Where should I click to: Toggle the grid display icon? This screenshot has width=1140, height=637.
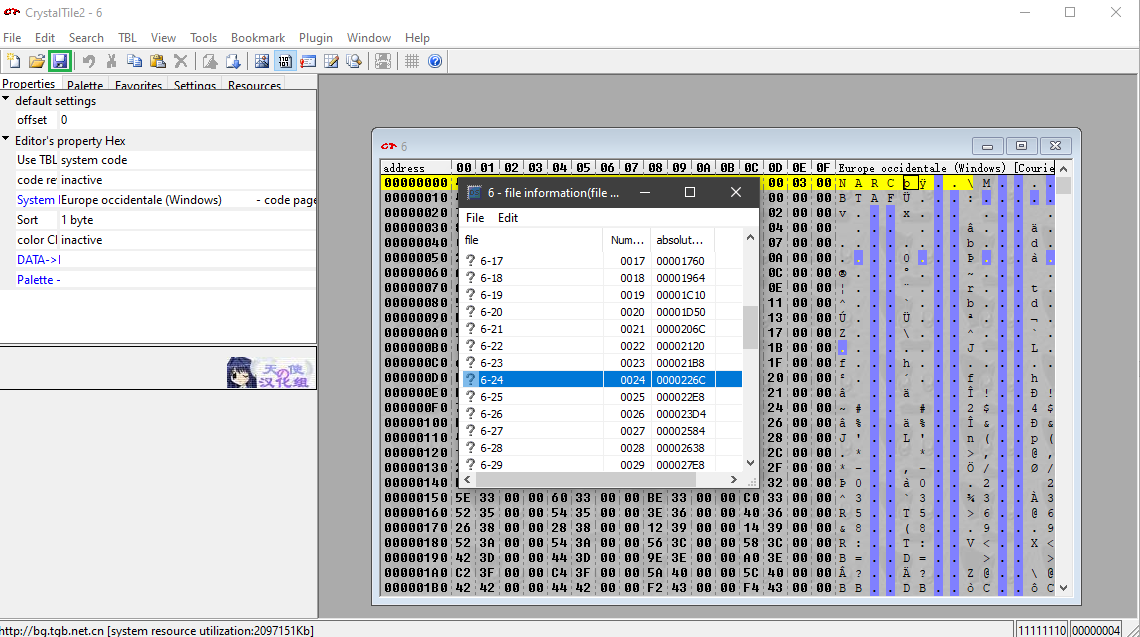pyautogui.click(x=412, y=62)
